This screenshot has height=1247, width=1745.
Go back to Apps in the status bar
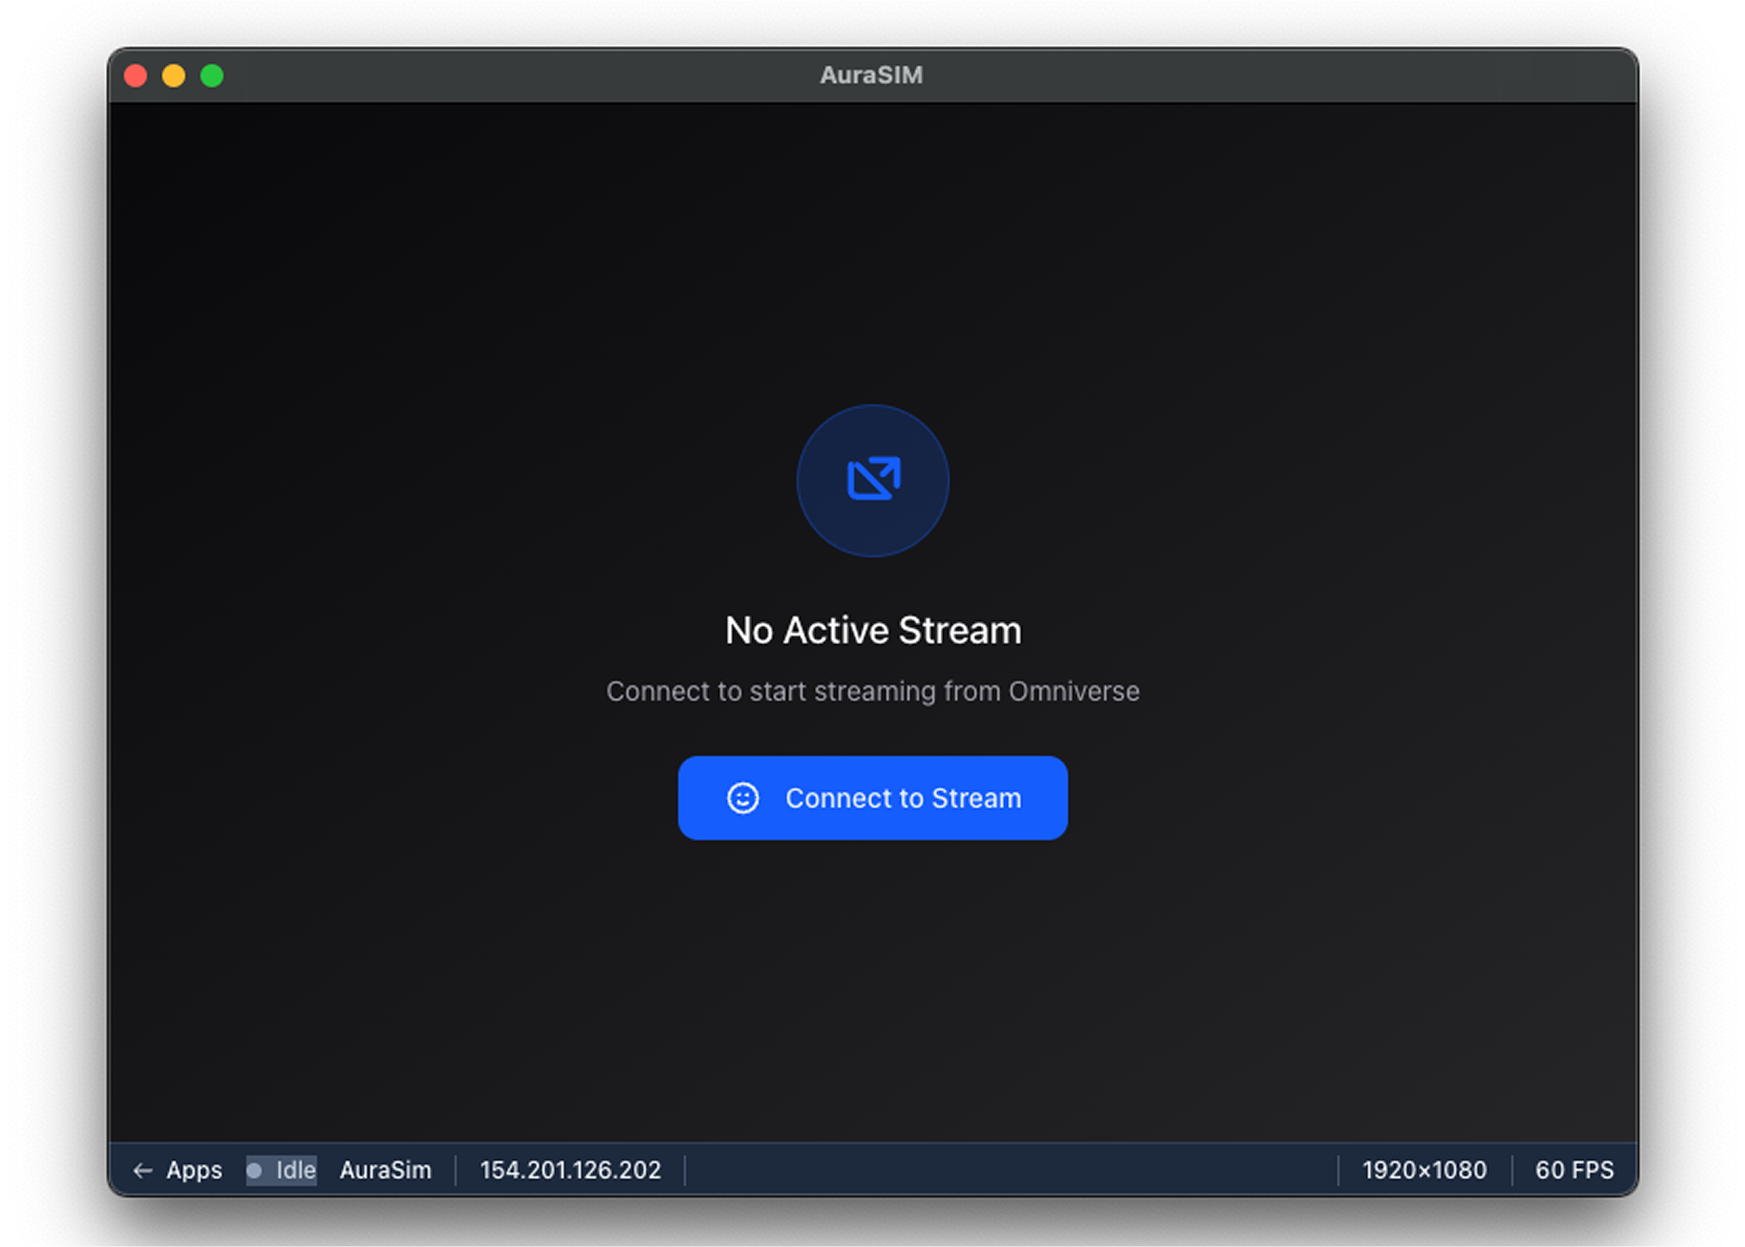point(178,1170)
